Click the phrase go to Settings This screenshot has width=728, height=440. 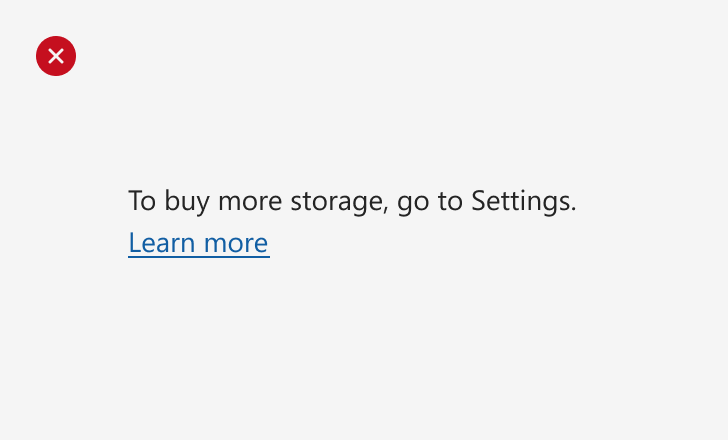487,202
